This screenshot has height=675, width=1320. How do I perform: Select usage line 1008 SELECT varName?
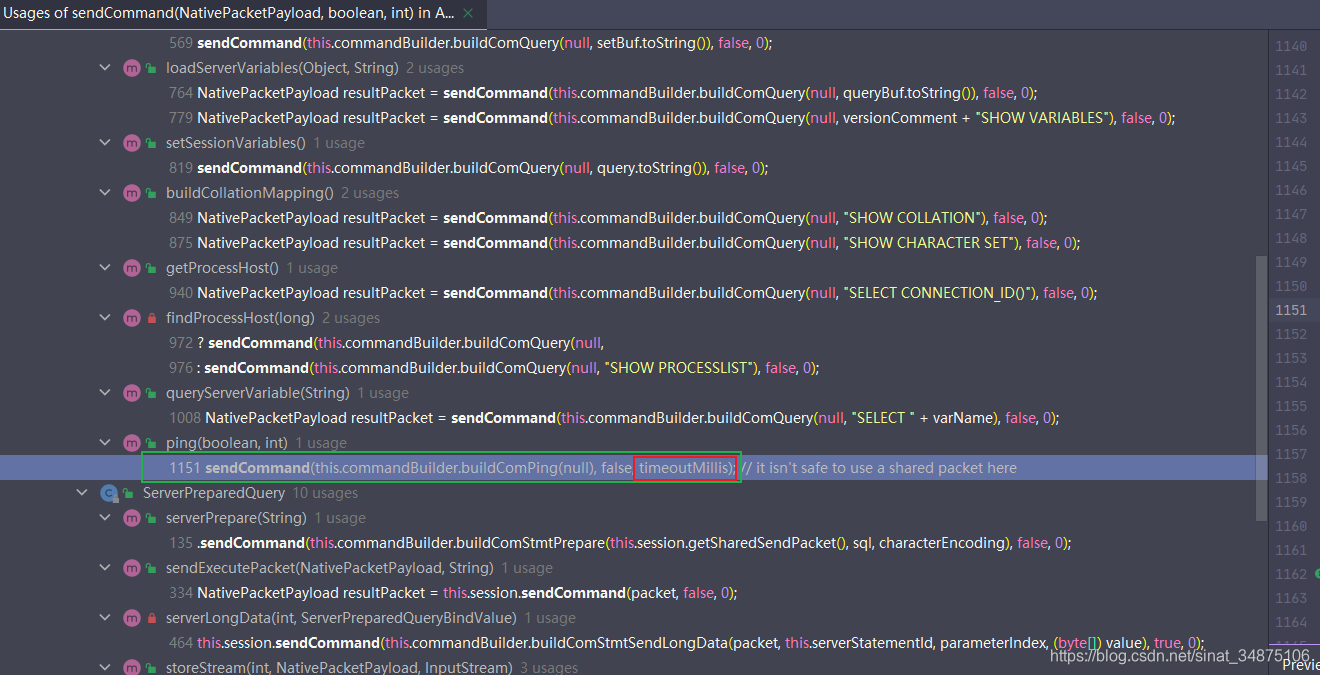coord(614,418)
